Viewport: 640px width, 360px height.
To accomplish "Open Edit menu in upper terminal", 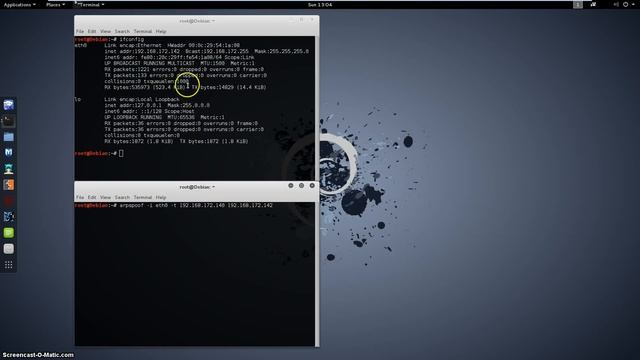I will pyautogui.click(x=92, y=31).
